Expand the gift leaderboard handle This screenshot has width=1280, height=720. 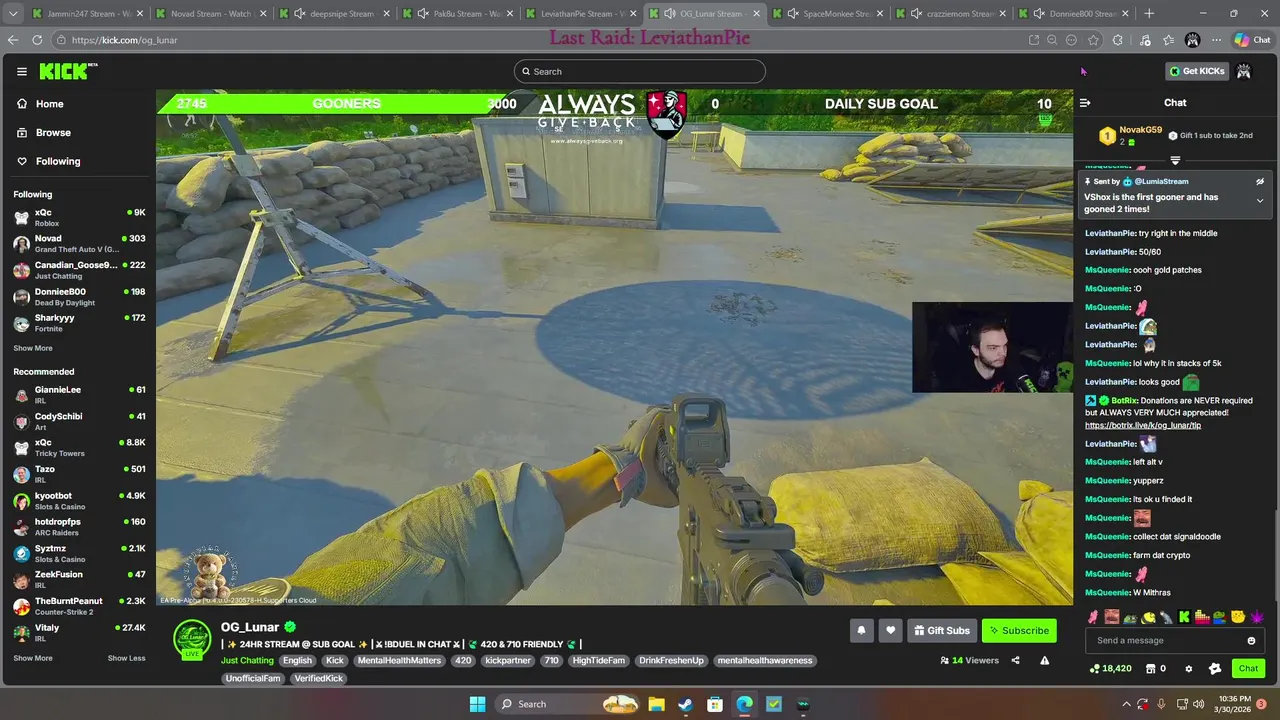(1175, 160)
